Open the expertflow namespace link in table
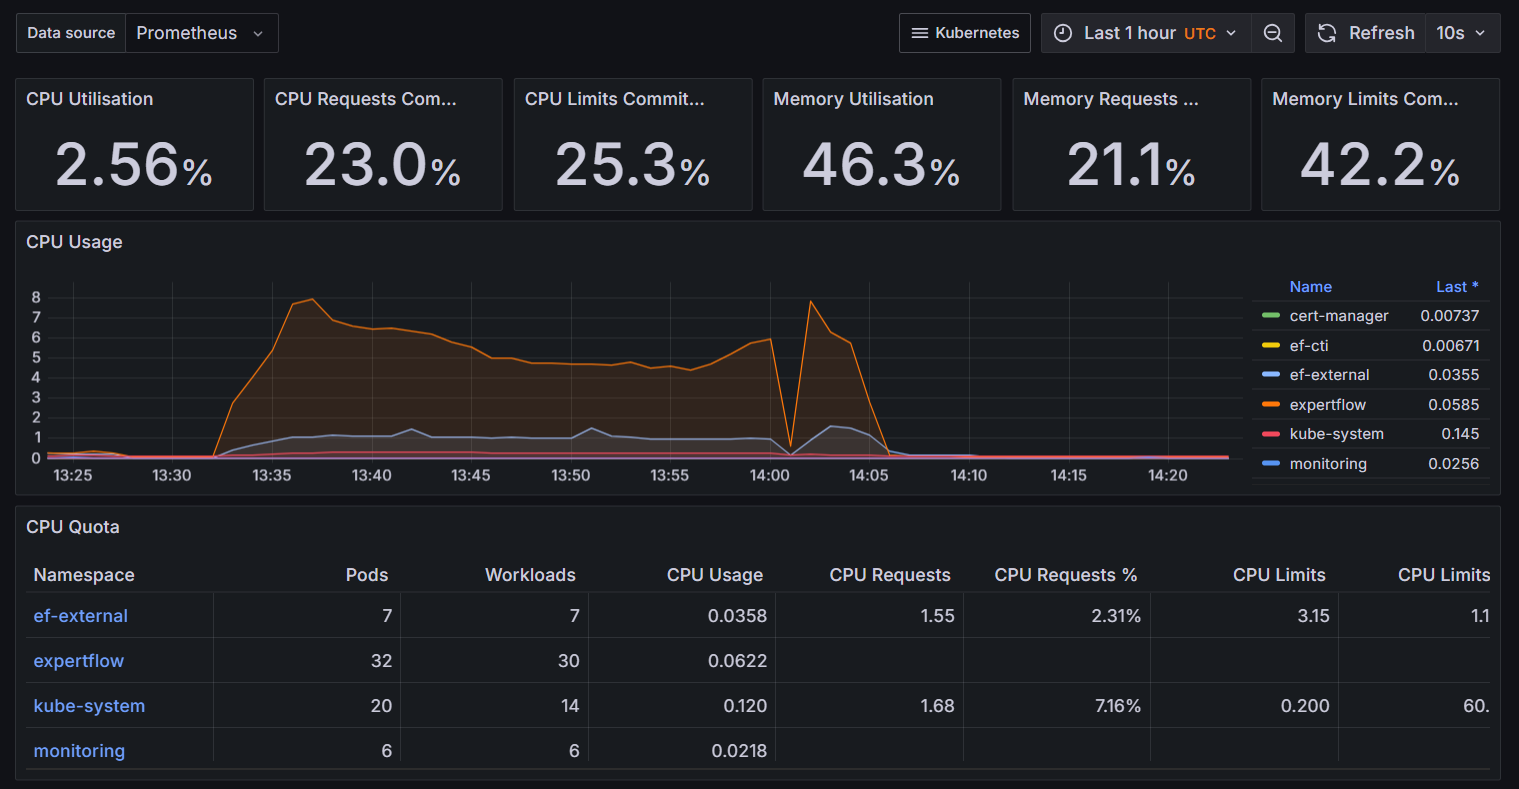 79,661
